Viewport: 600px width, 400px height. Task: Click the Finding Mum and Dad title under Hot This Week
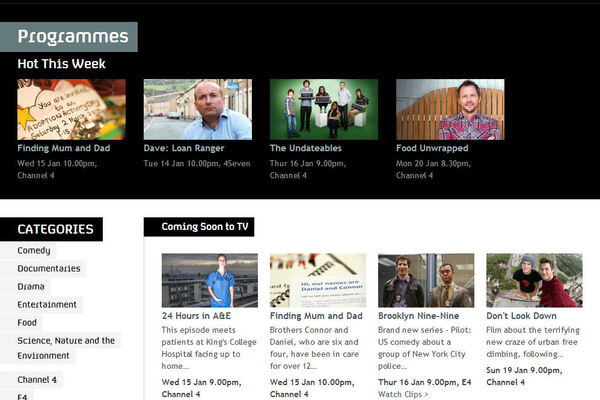coord(64,148)
